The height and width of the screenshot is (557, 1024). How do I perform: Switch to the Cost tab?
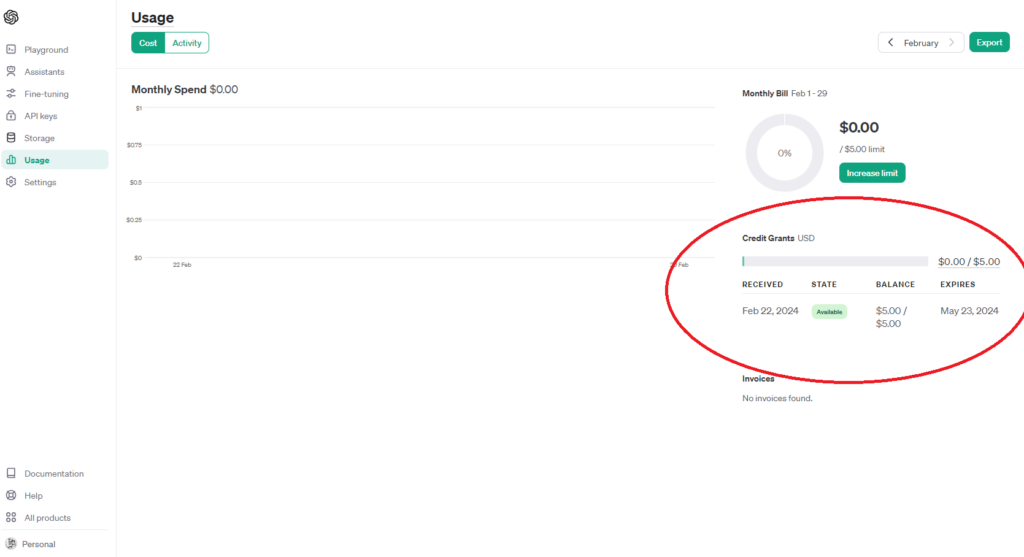tap(148, 43)
